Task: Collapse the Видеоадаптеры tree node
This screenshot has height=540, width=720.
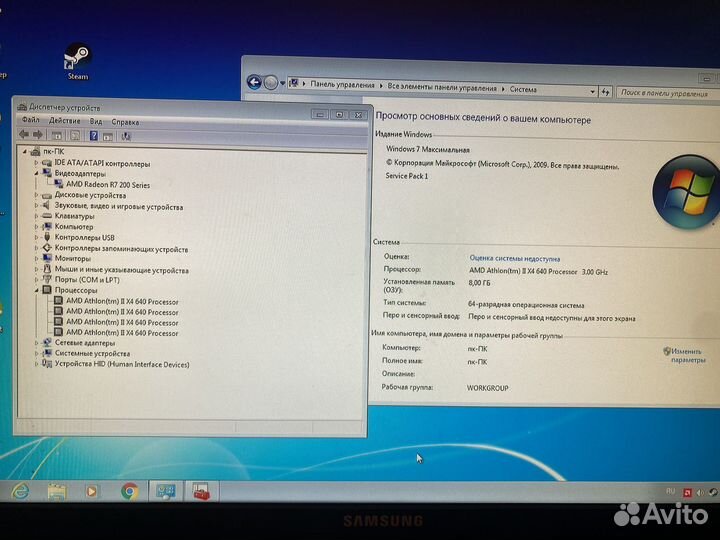Action: [x=37, y=173]
